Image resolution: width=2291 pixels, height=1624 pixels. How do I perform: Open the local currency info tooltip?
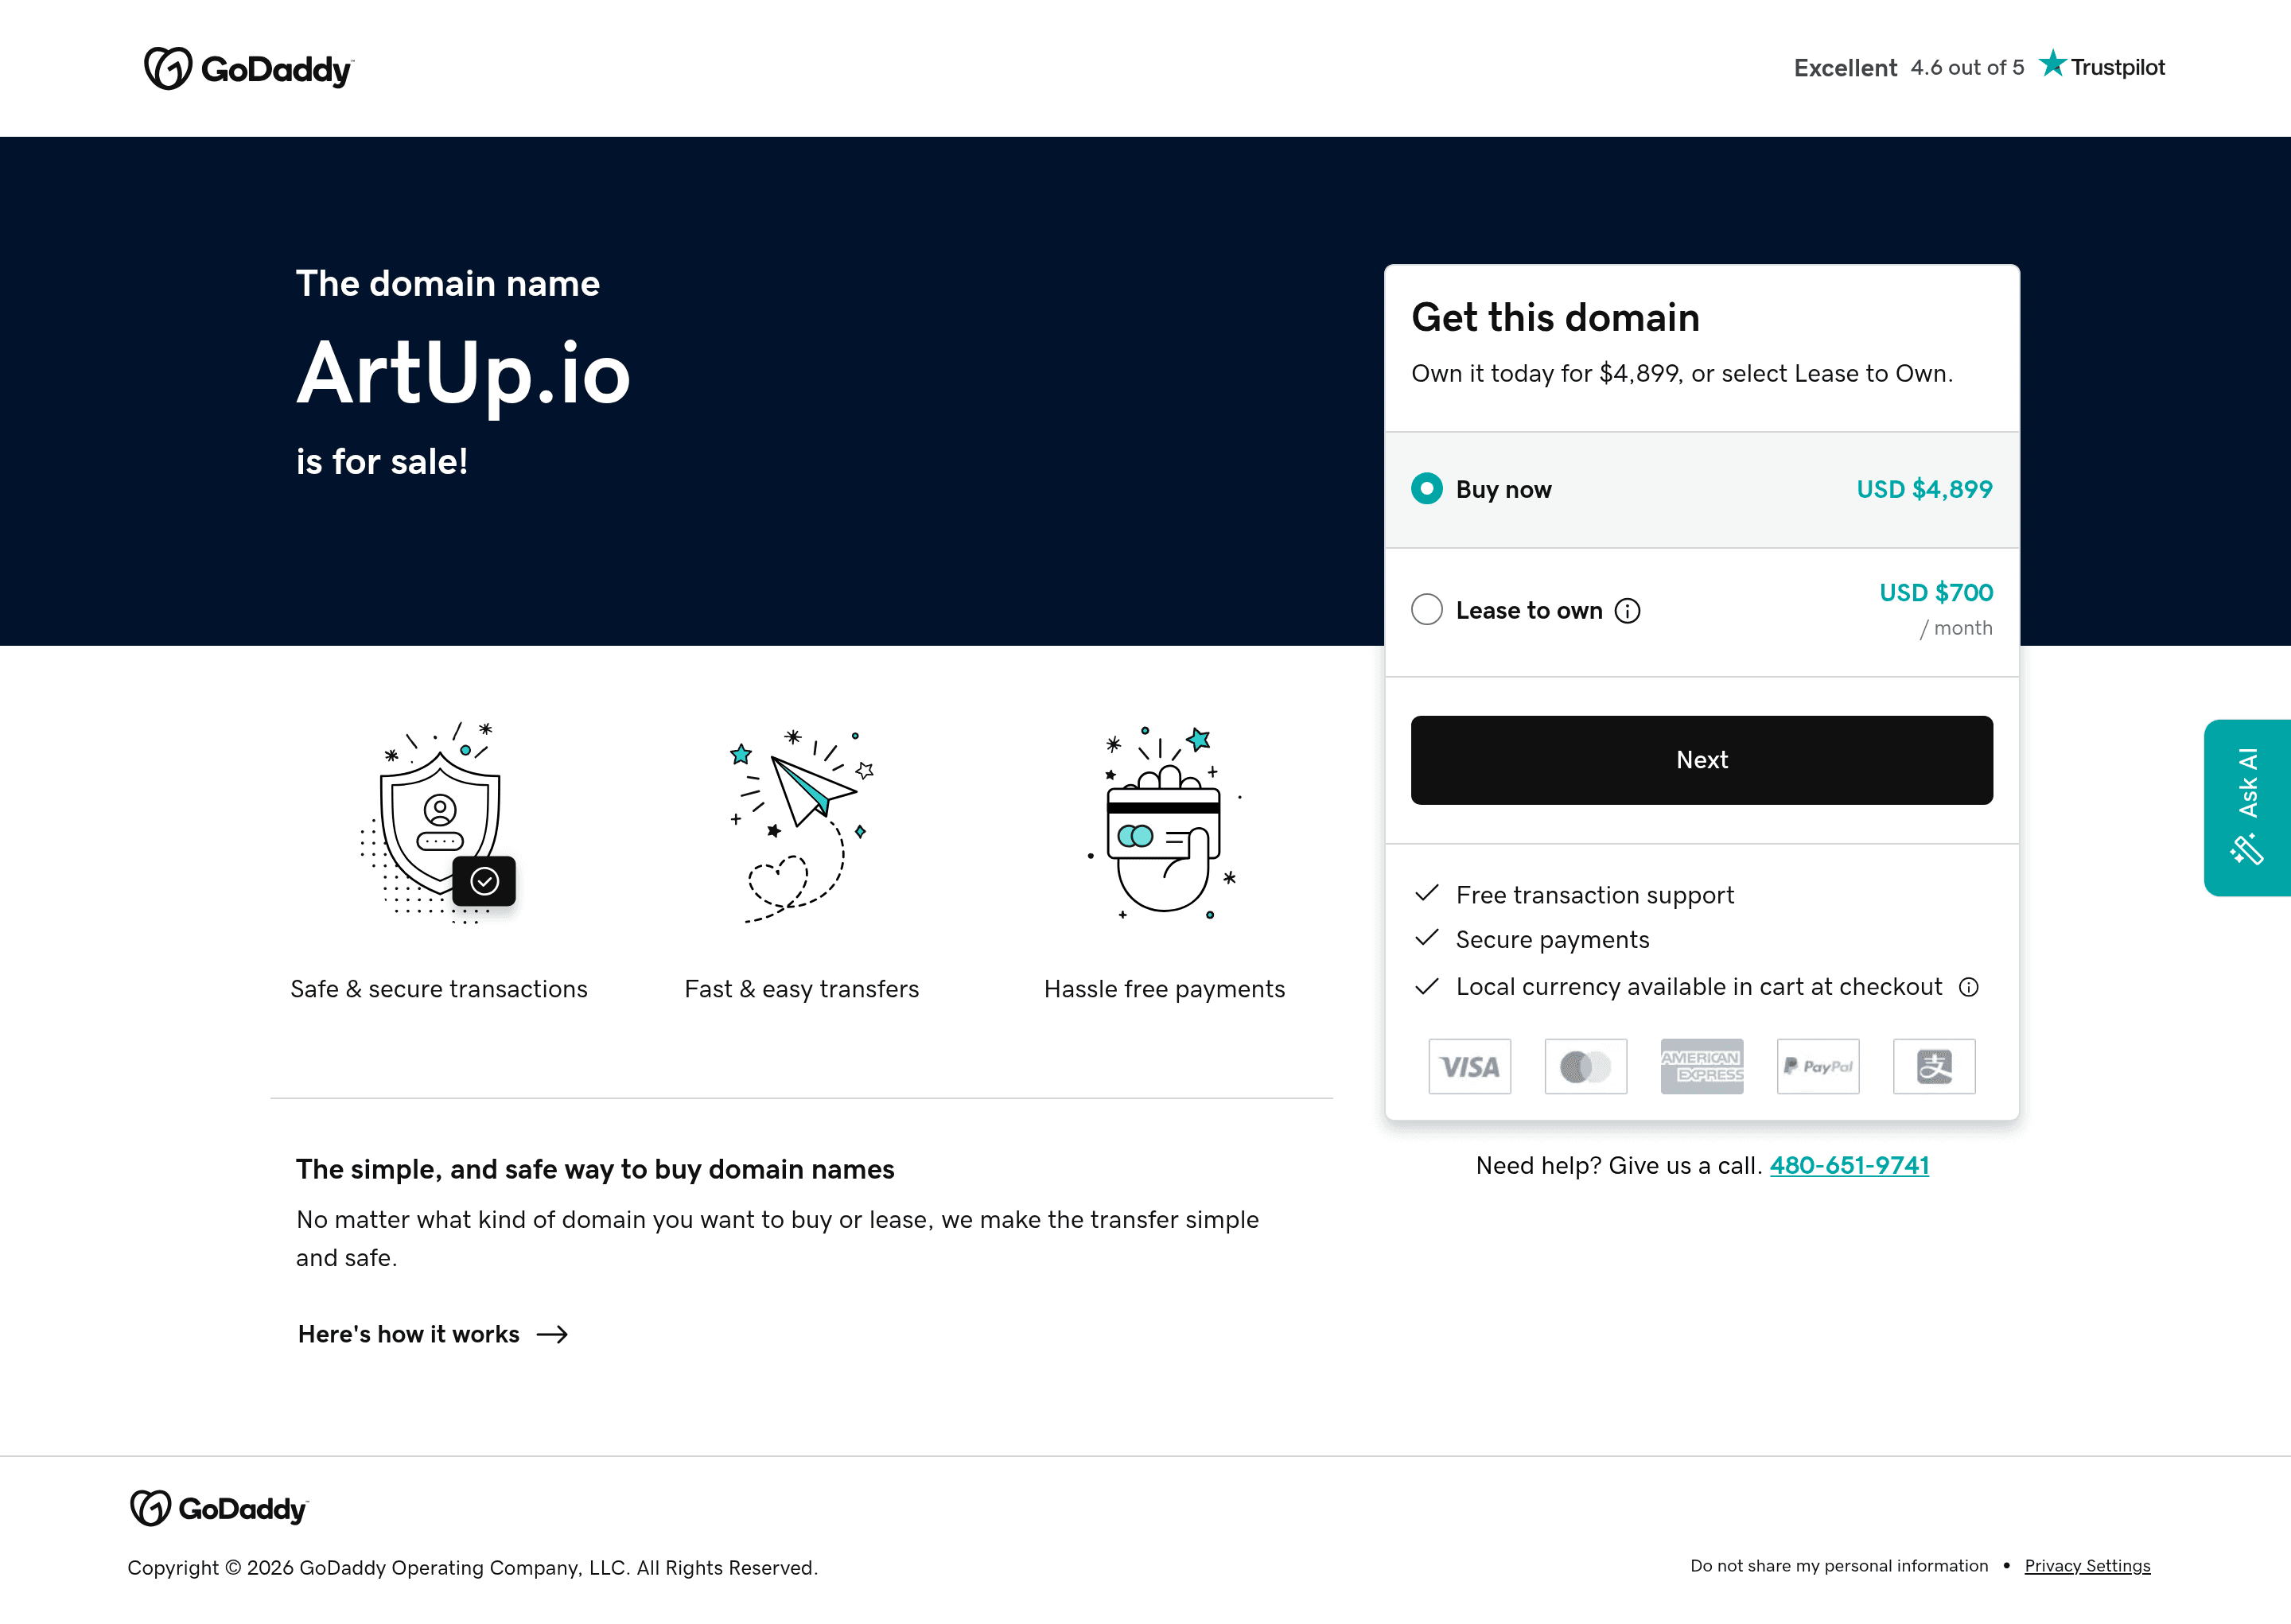point(1968,987)
